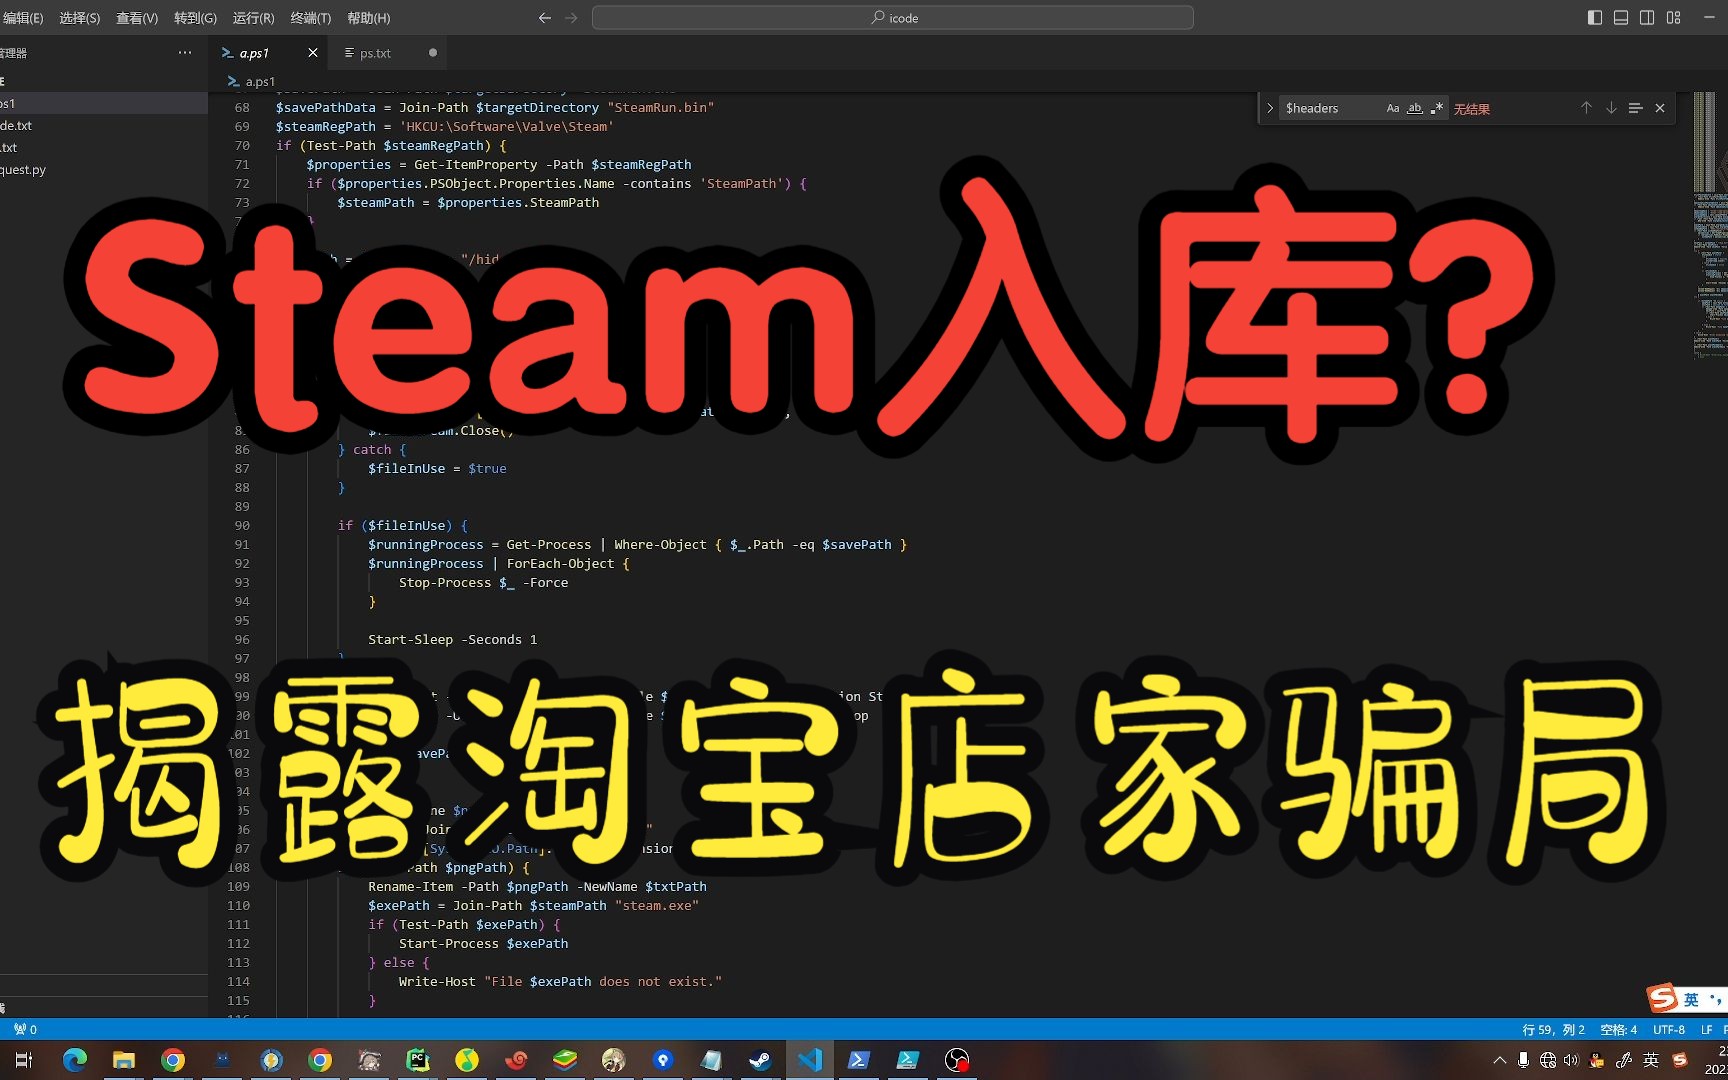Open Steam from taskbar
Image resolution: width=1728 pixels, height=1080 pixels.
[761, 1060]
